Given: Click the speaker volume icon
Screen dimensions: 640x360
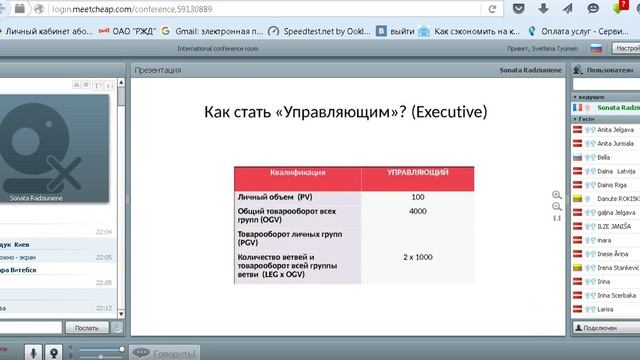Looking at the screenshot, I should pyautogui.click(x=71, y=349).
